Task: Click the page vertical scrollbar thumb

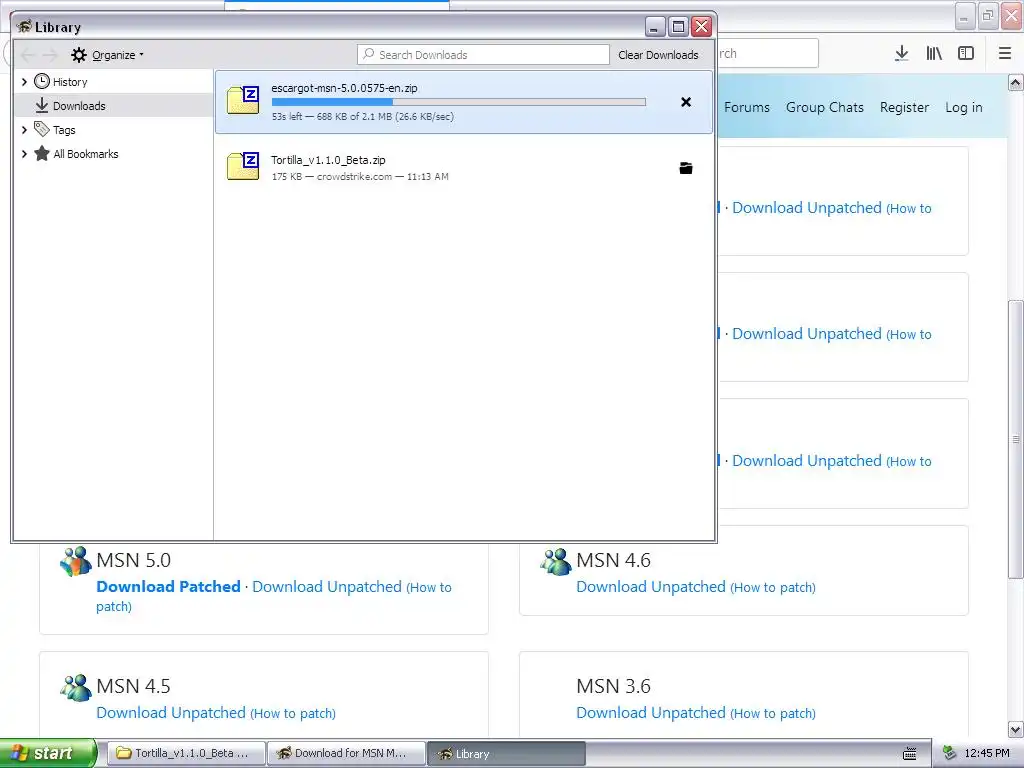Action: 1016,439
